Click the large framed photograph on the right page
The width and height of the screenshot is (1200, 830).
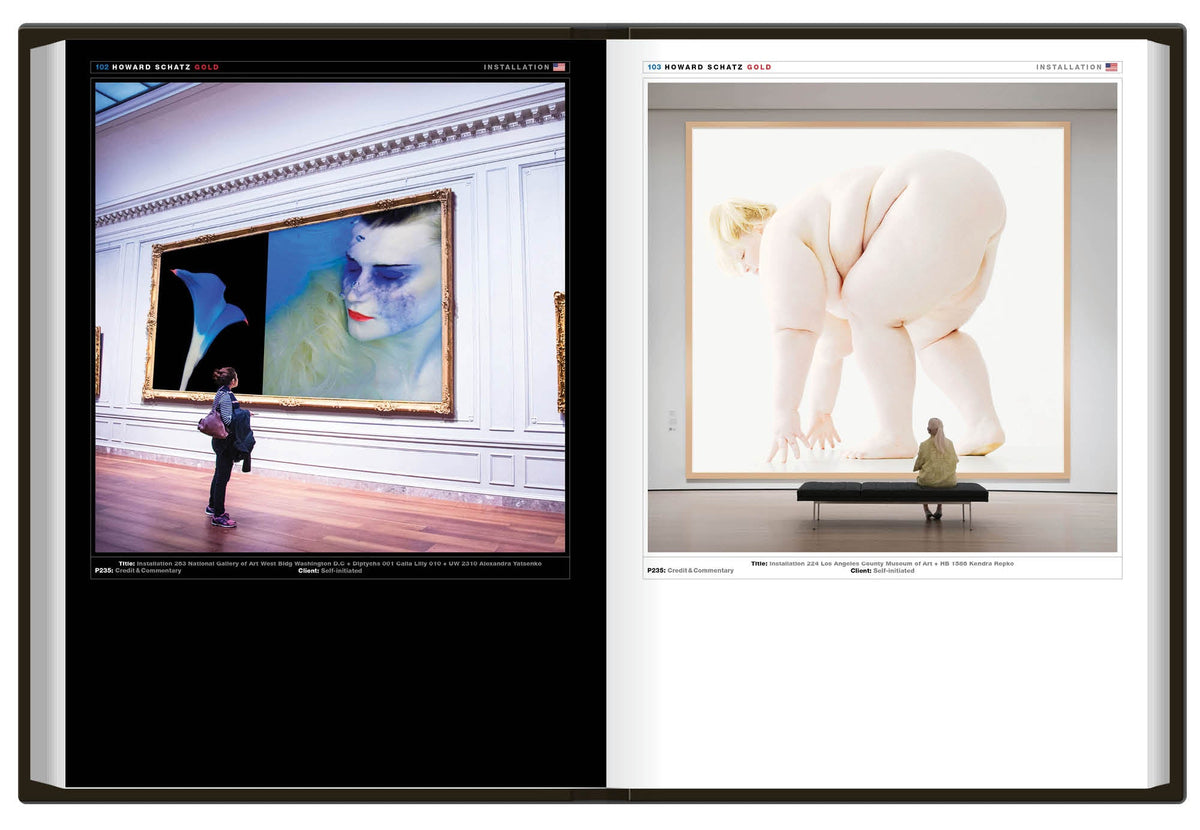878,300
